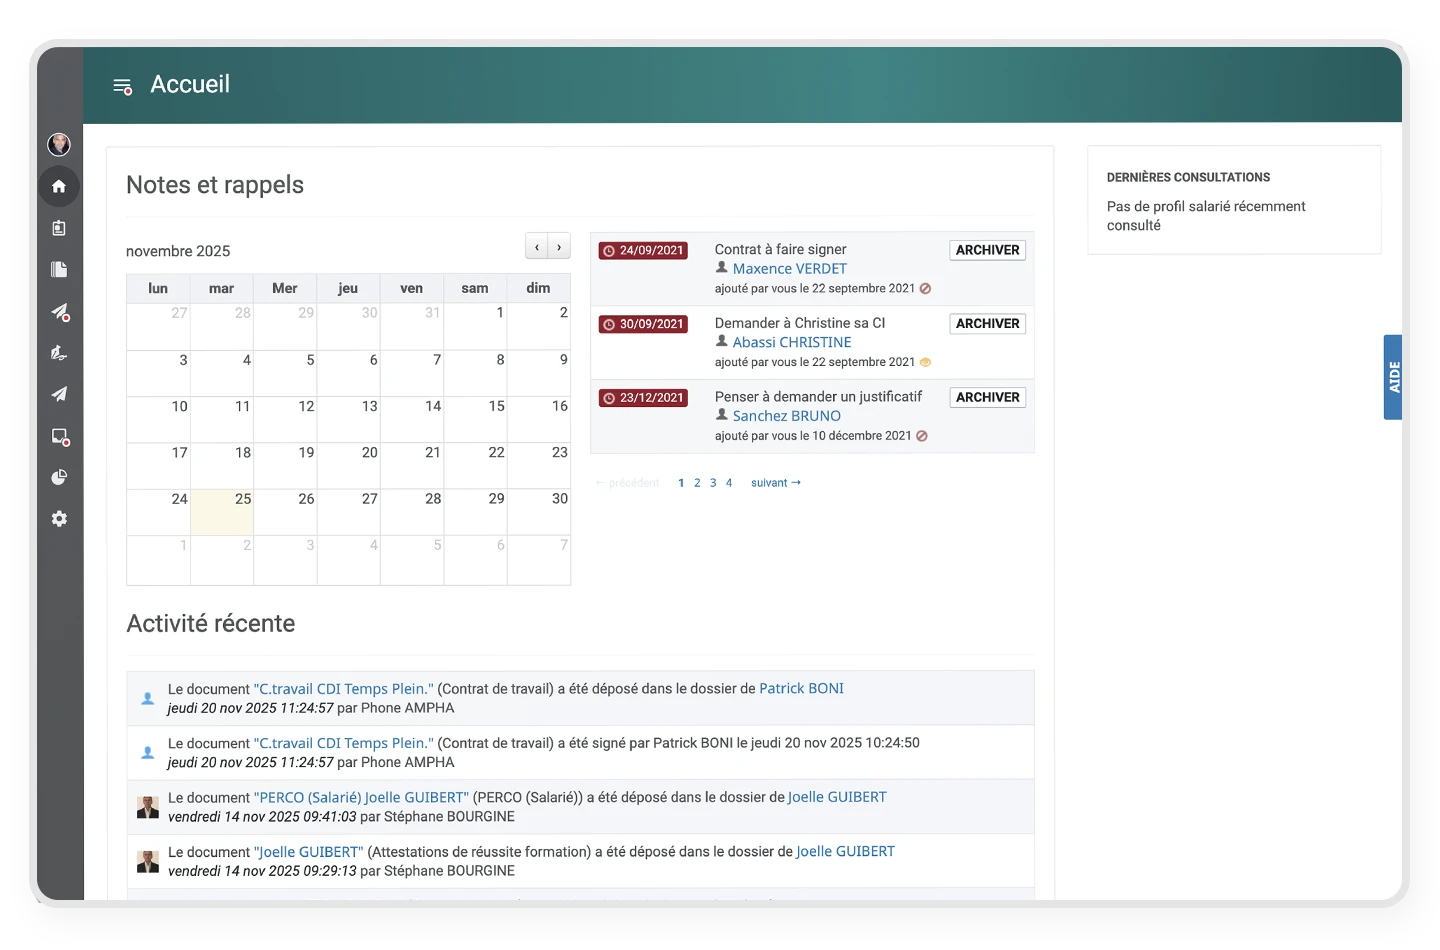Click the user profile avatar in sidebar
This screenshot has height=950, width=1440.
(59, 144)
